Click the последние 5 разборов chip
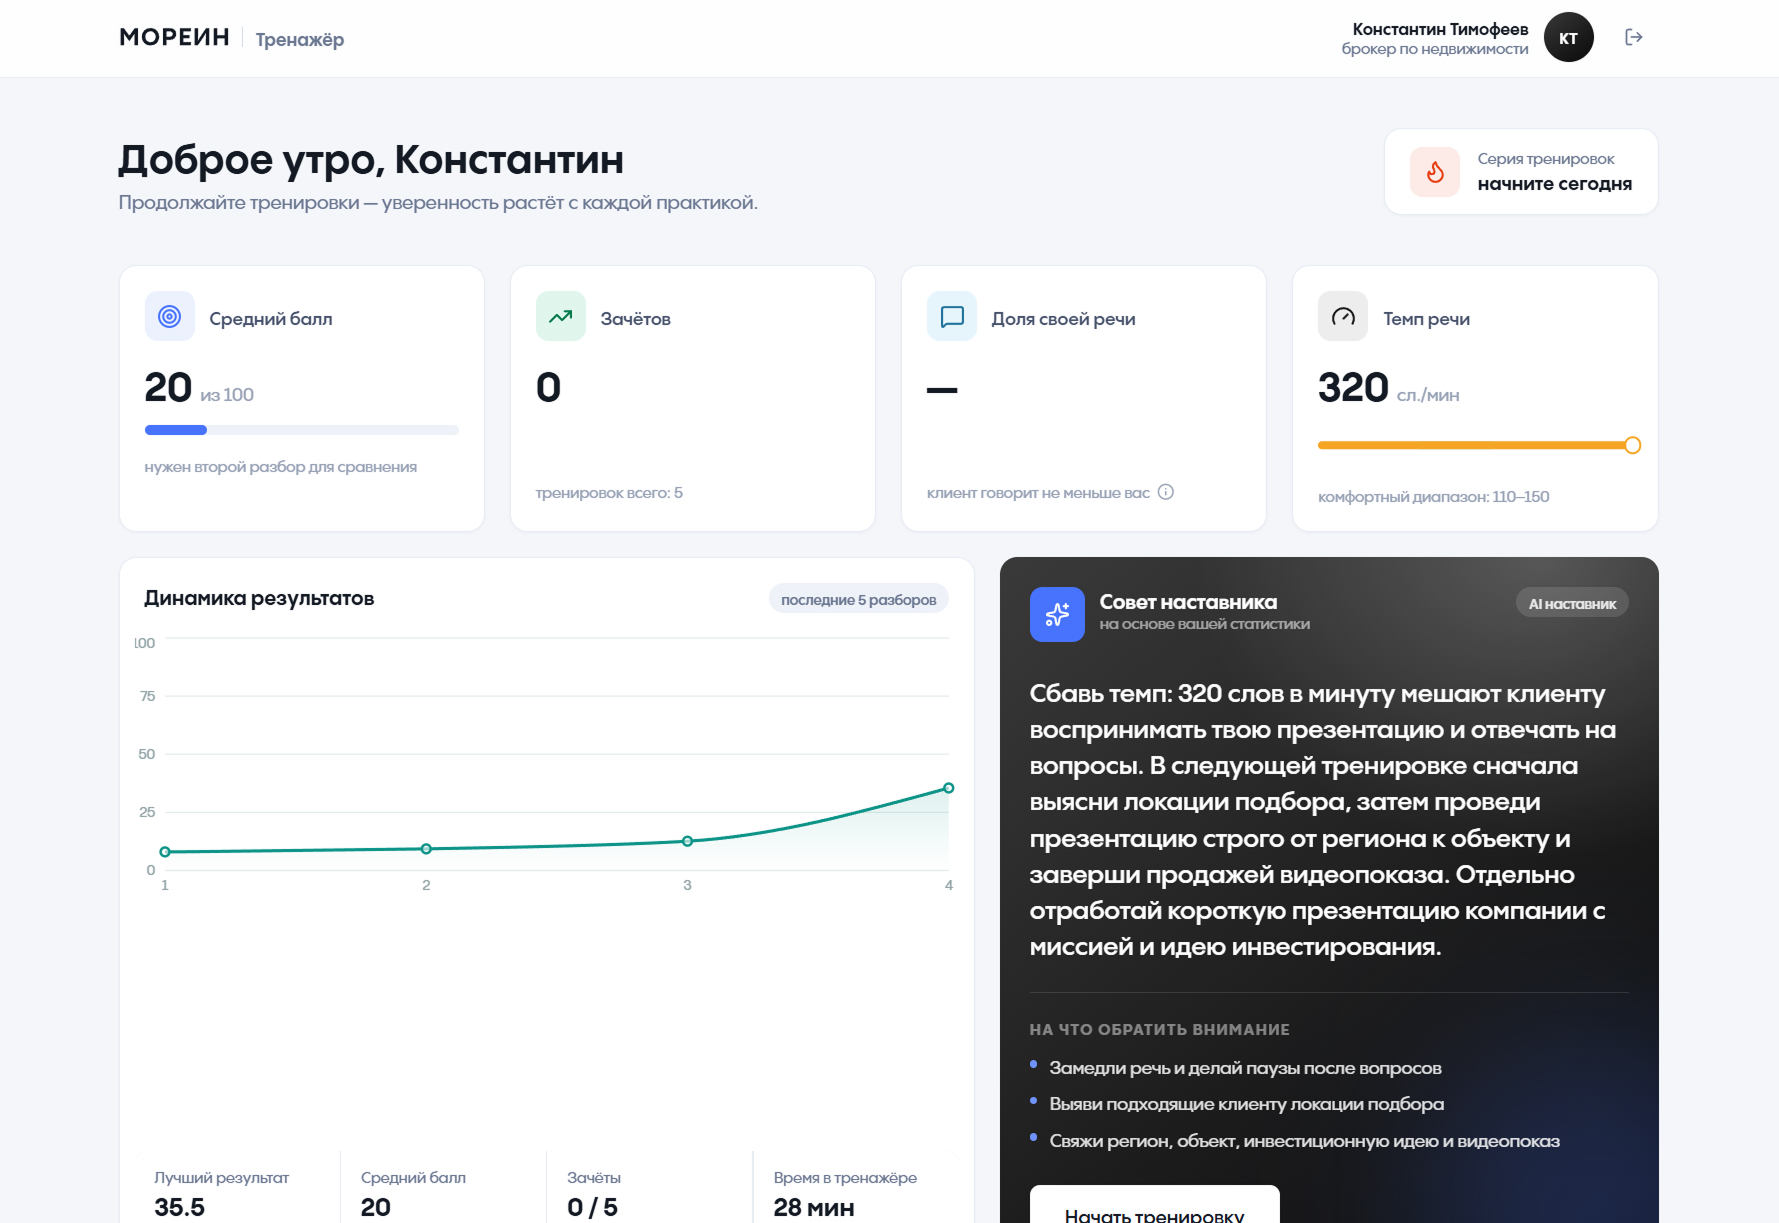The image size is (1779, 1223). (x=858, y=599)
